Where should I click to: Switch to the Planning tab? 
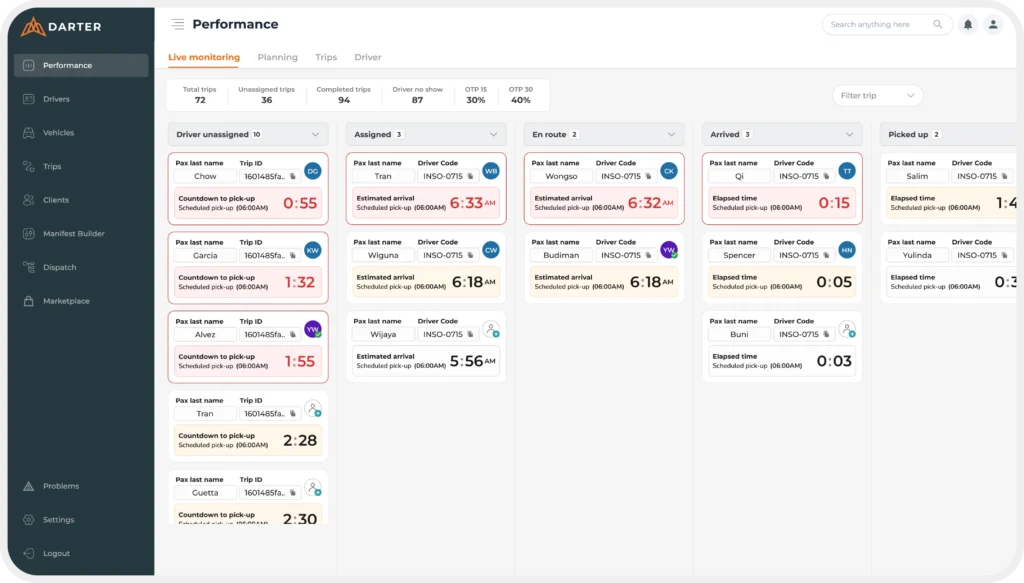pos(278,57)
